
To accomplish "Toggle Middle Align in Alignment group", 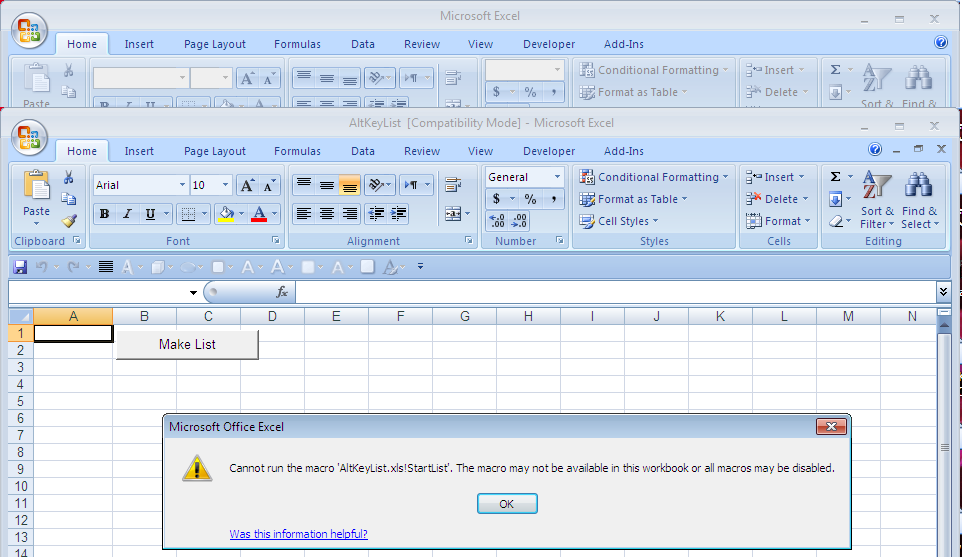I will [326, 184].
